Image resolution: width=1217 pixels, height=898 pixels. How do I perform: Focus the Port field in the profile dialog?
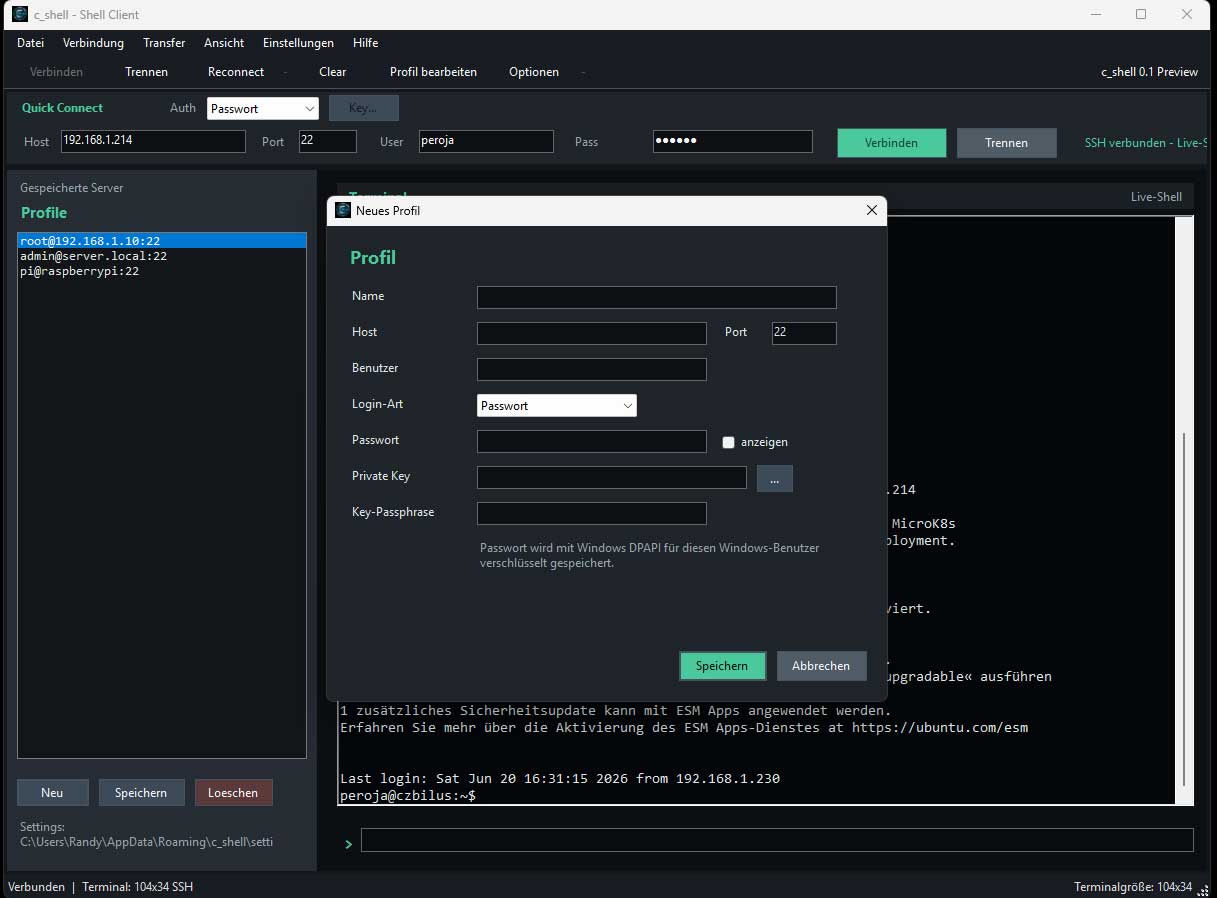tap(804, 333)
